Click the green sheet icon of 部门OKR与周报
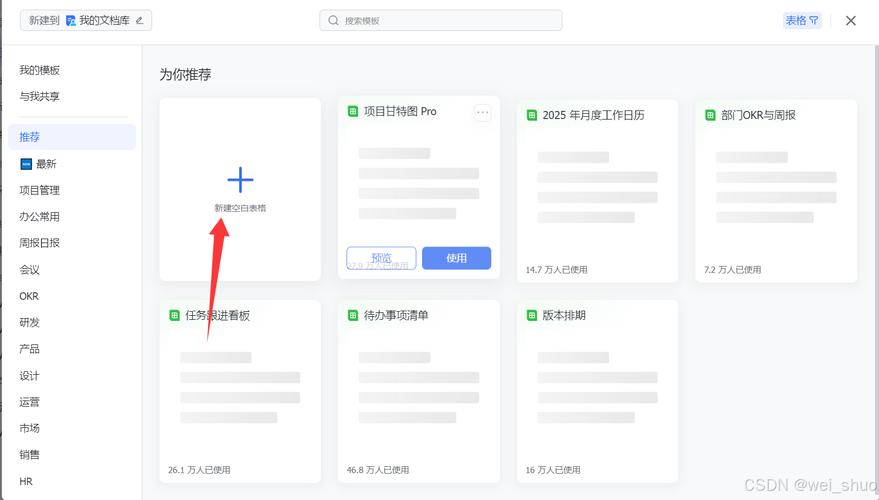879x500 pixels. point(710,115)
